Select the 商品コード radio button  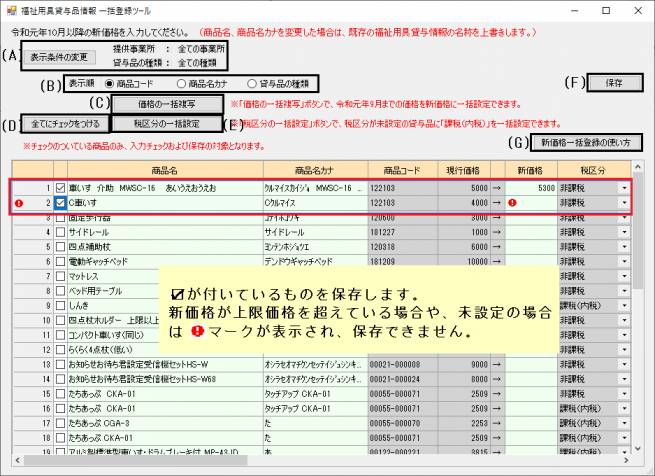point(109,84)
